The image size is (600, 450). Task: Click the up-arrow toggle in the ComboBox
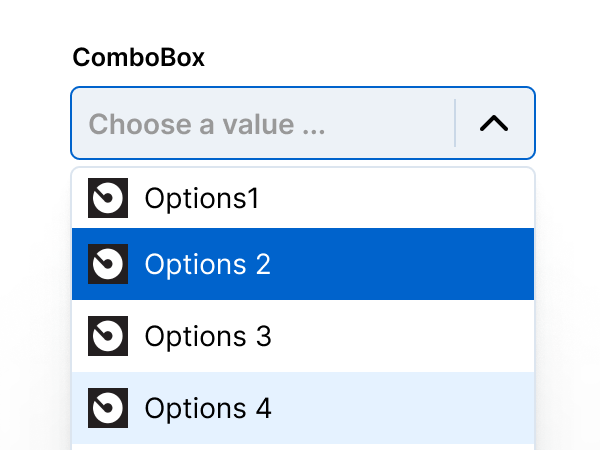tap(494, 123)
